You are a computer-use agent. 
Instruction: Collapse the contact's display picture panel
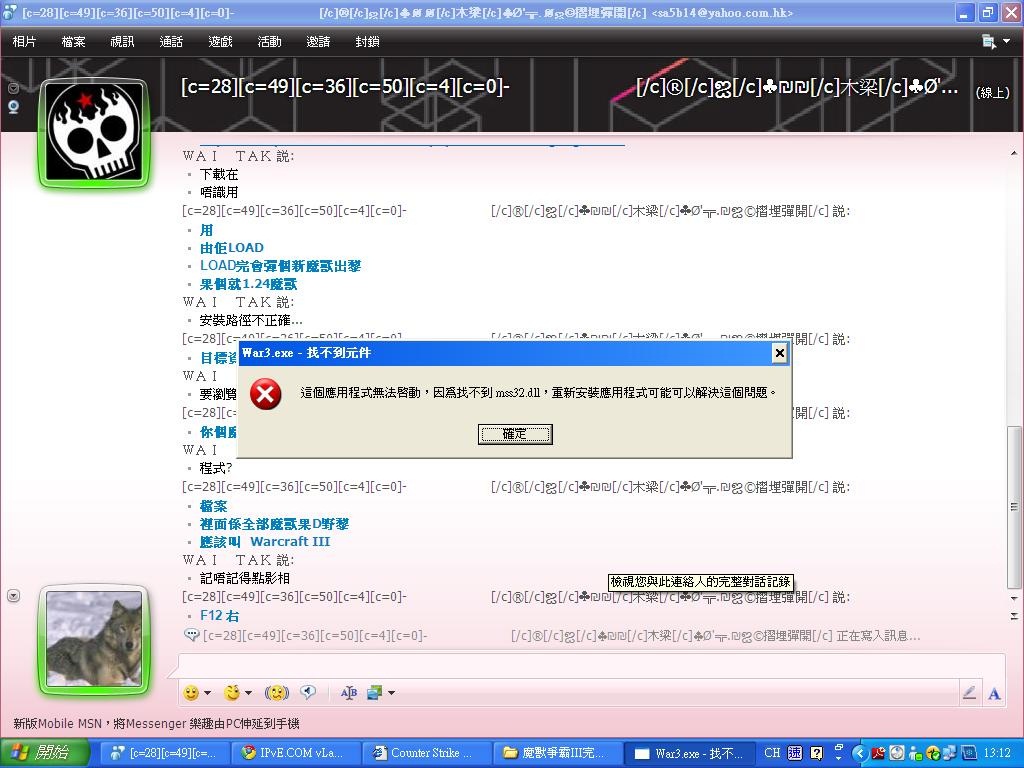click(13, 88)
